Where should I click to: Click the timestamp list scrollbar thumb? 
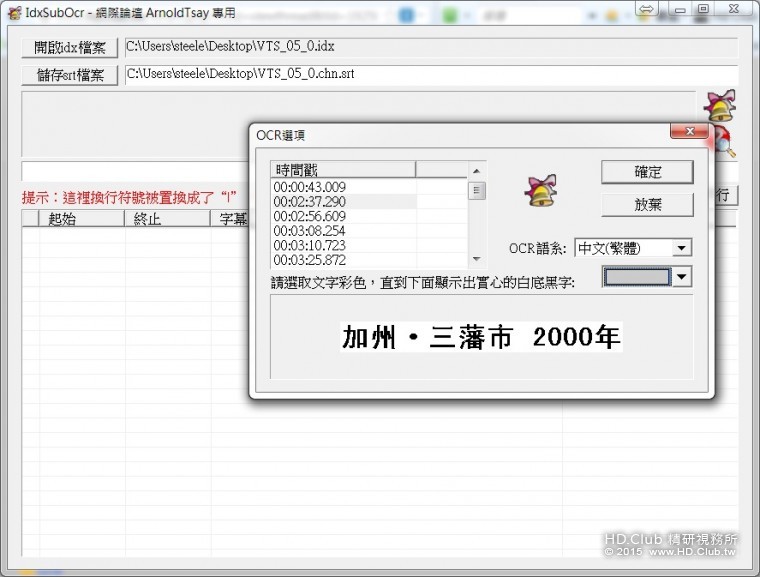point(476,191)
